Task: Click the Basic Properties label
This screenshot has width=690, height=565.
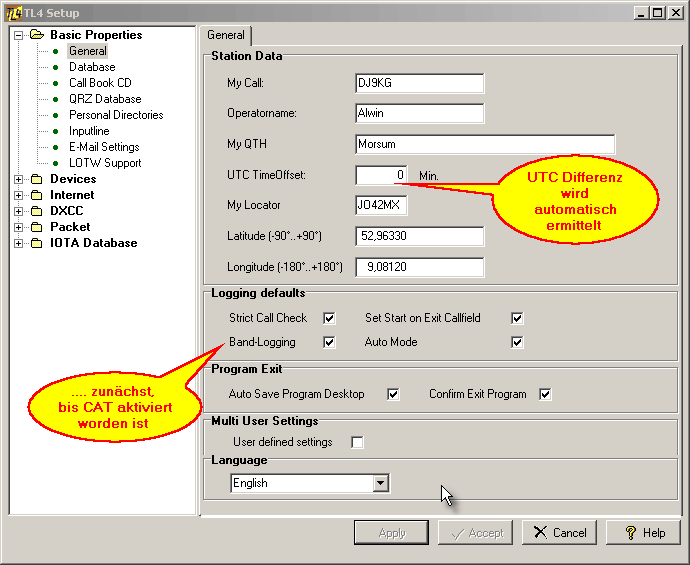Action: [x=96, y=35]
